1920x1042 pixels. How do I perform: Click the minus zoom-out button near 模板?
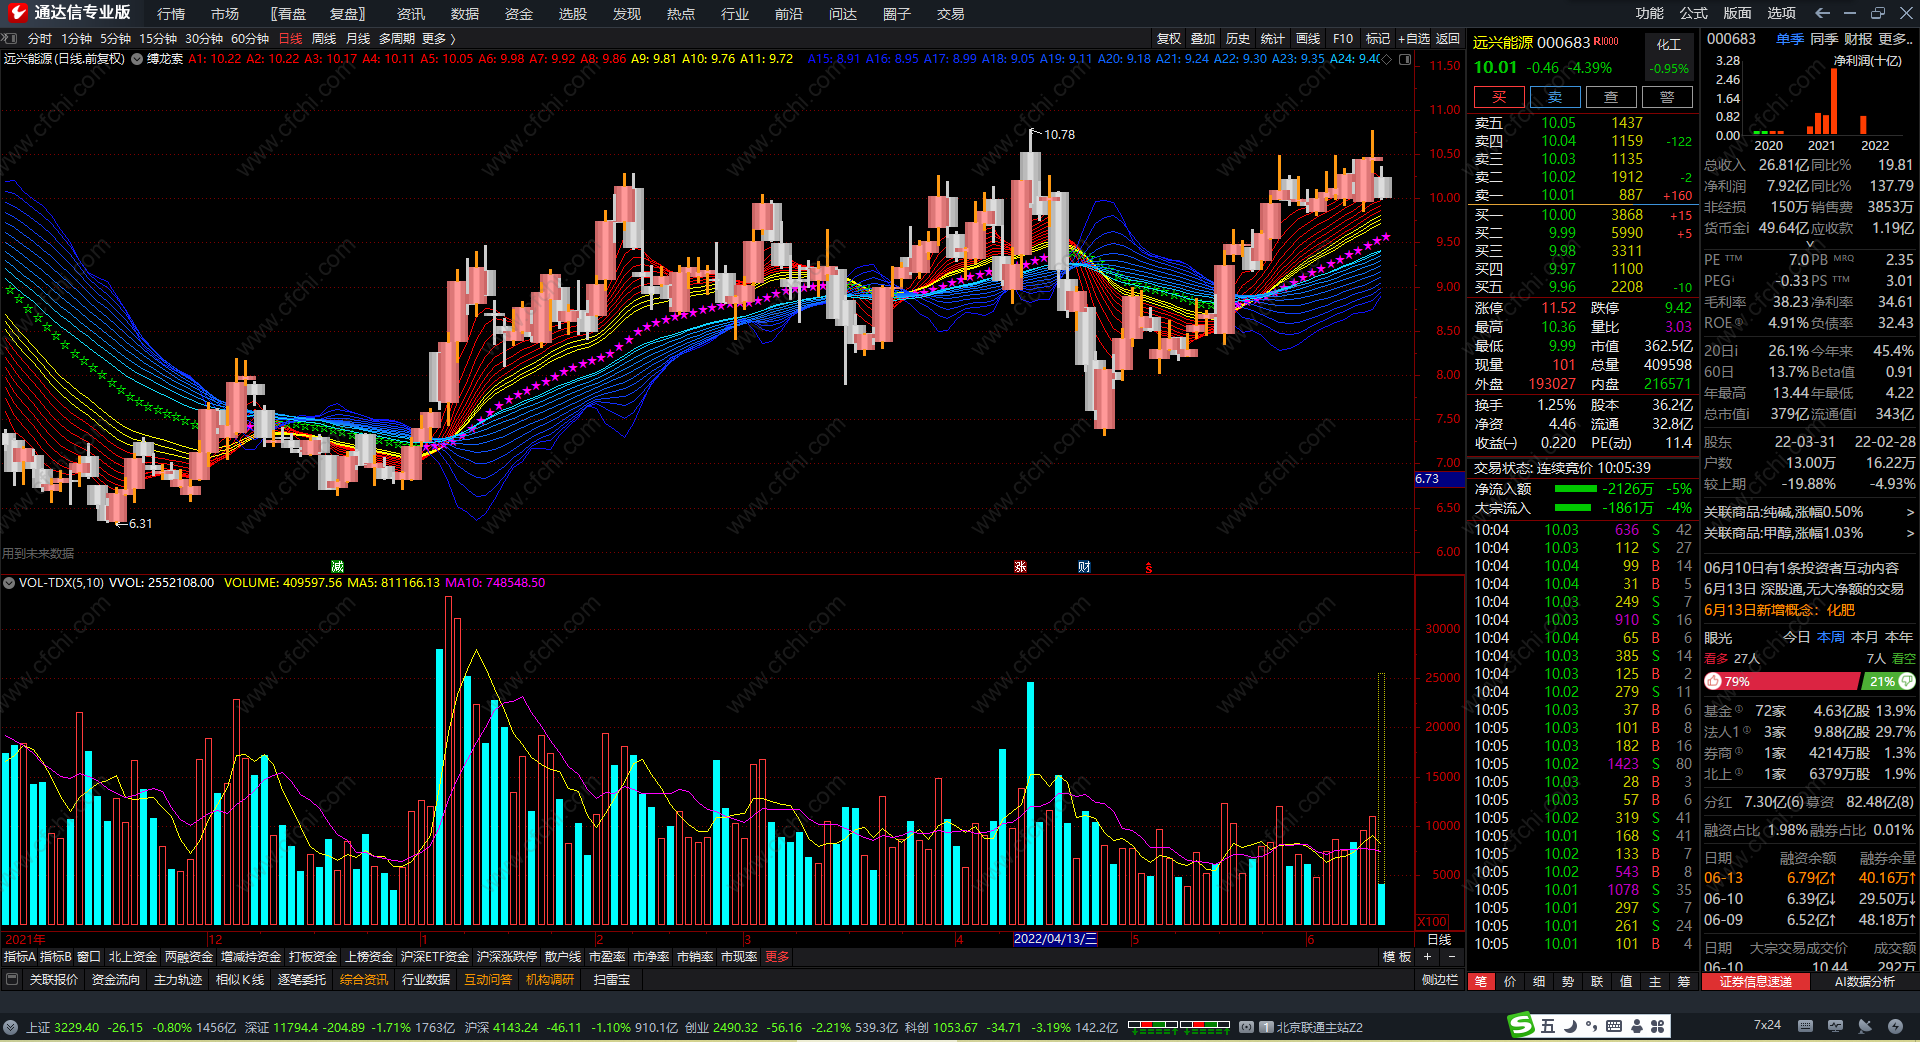pyautogui.click(x=1452, y=957)
